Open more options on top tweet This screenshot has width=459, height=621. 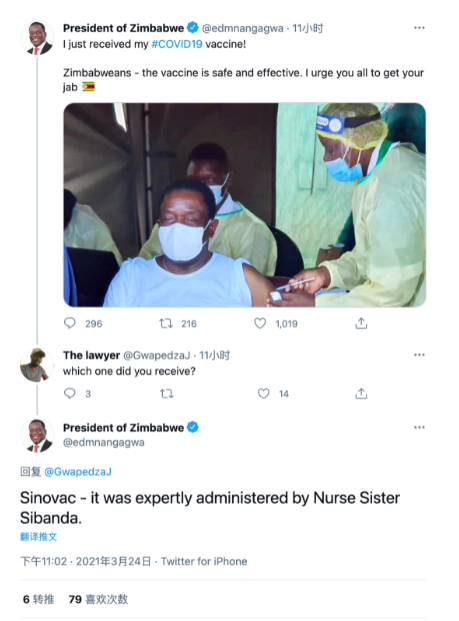click(419, 28)
